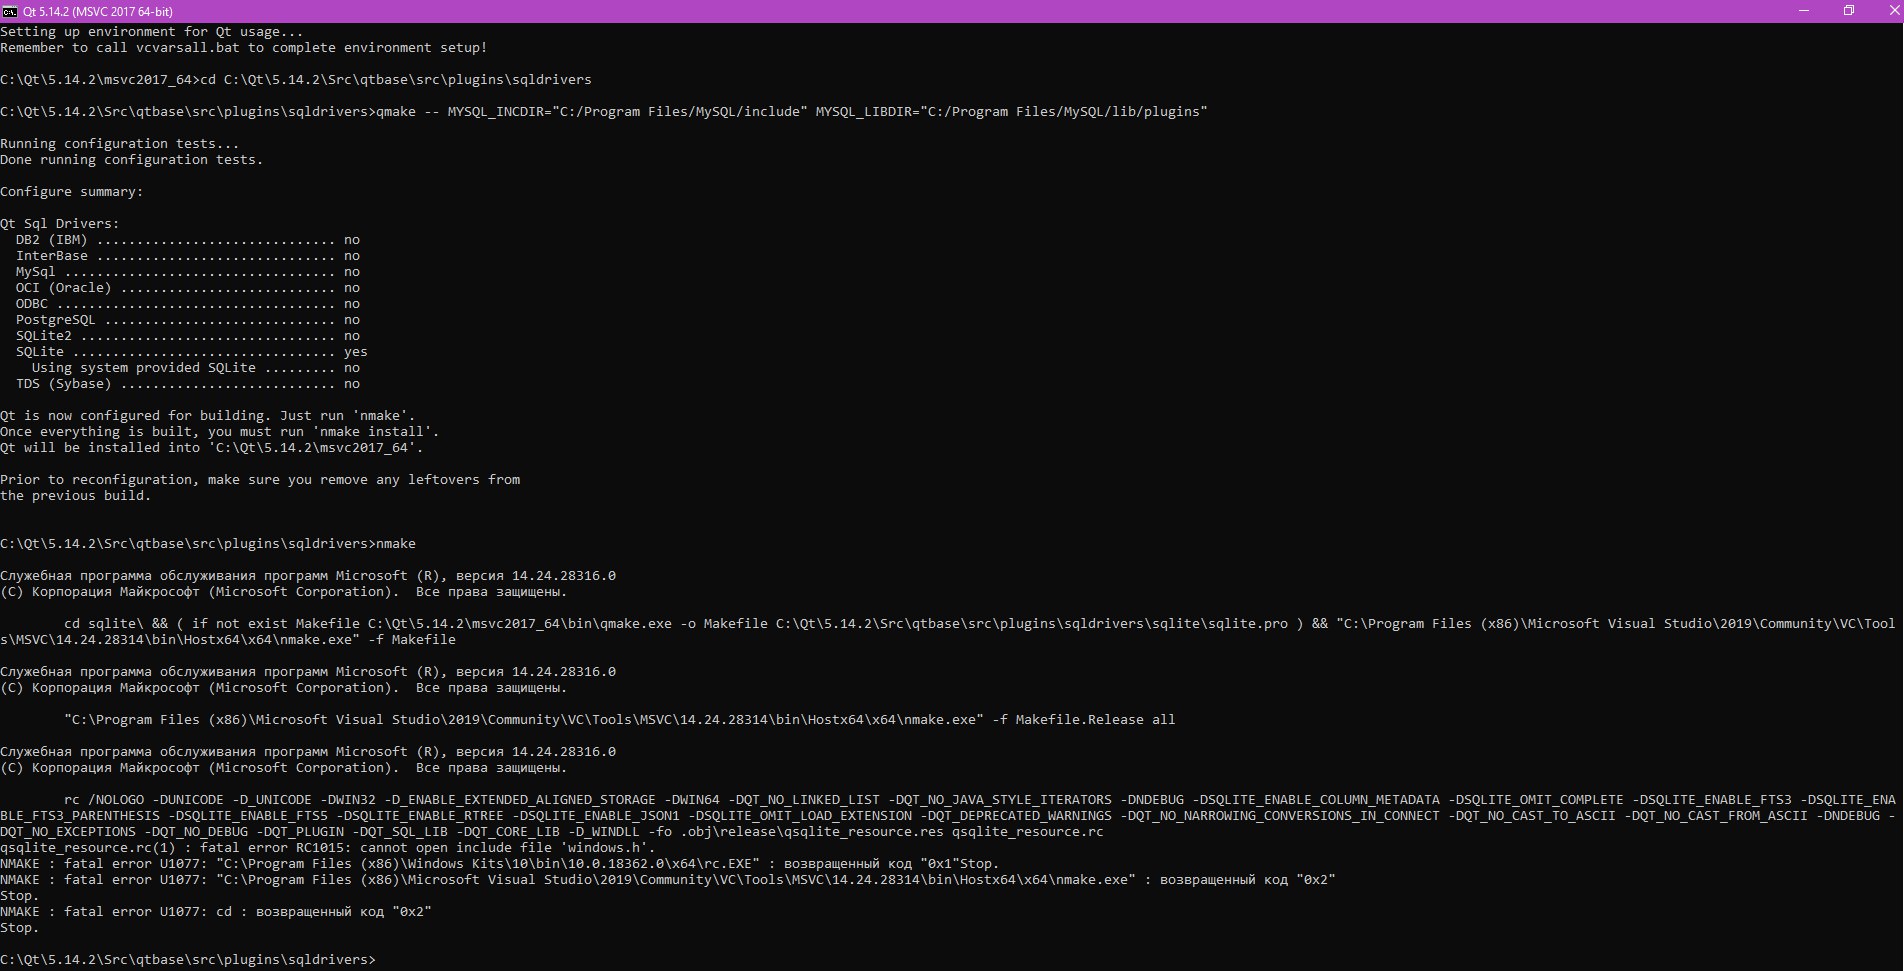Screen dimensions: 1904x971
Task: Click the 'OCI (Oracle)' driver row
Action: tap(188, 288)
